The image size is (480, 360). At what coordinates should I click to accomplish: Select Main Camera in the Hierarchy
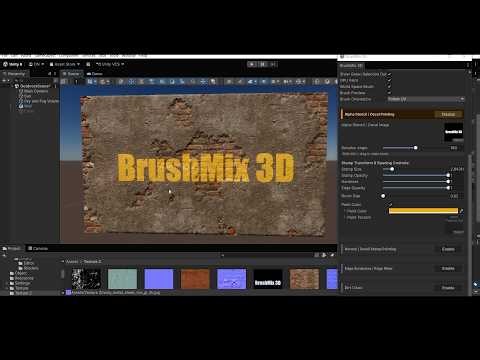tap(36, 91)
